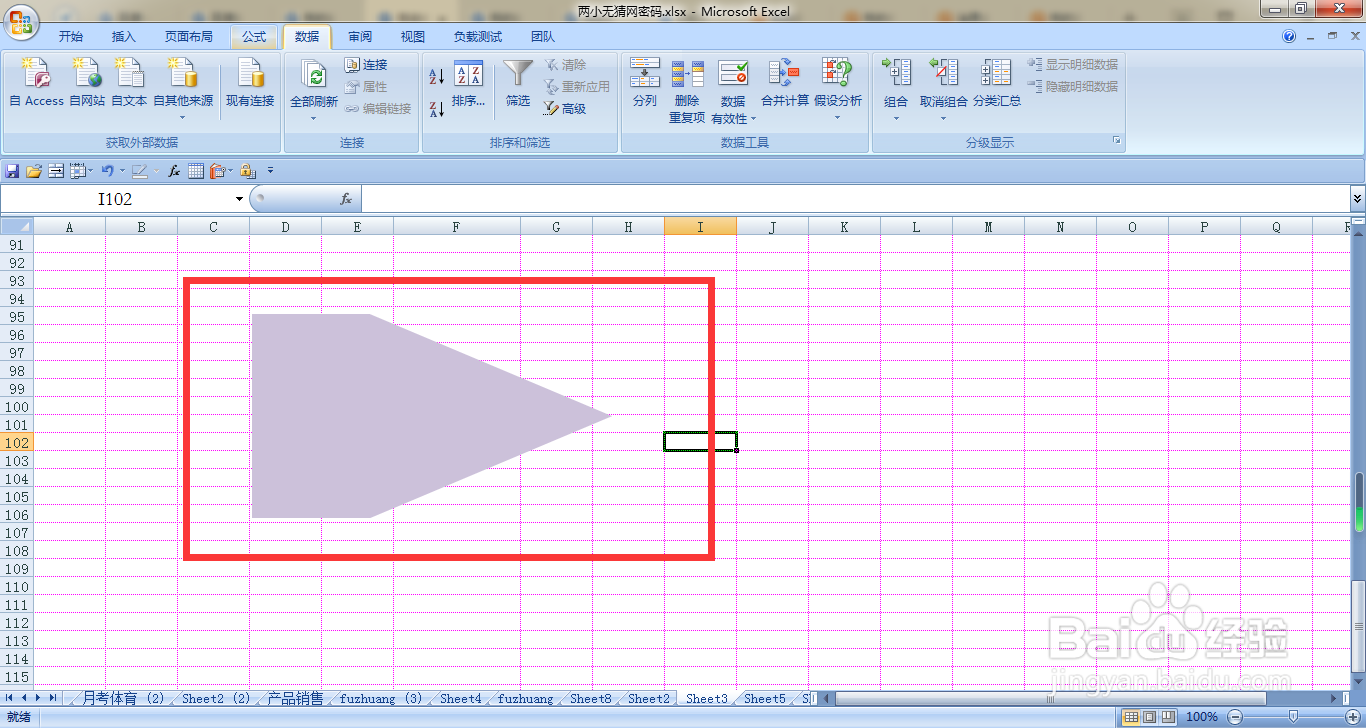Click the Open folder icon in quick access
This screenshot has width=1366, height=728.
pyautogui.click(x=34, y=171)
